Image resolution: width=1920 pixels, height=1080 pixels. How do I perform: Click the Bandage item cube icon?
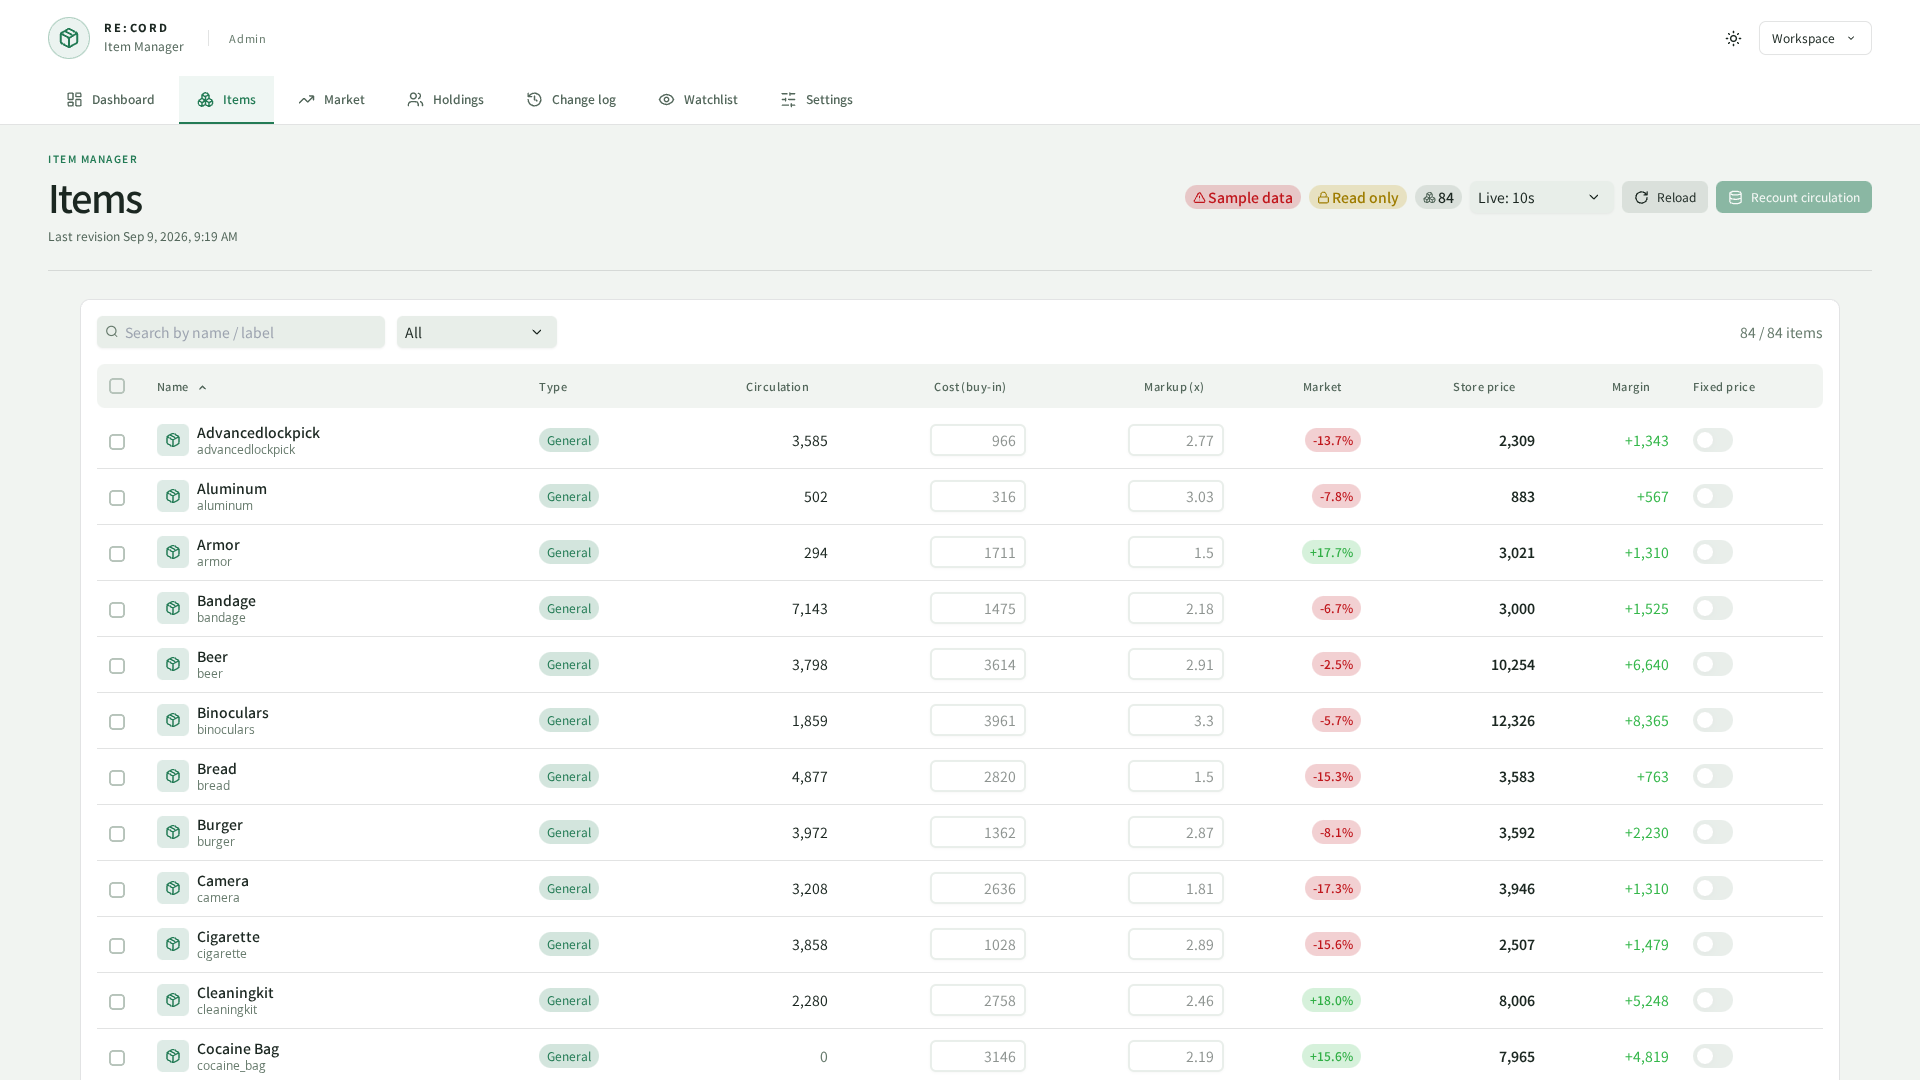click(173, 608)
